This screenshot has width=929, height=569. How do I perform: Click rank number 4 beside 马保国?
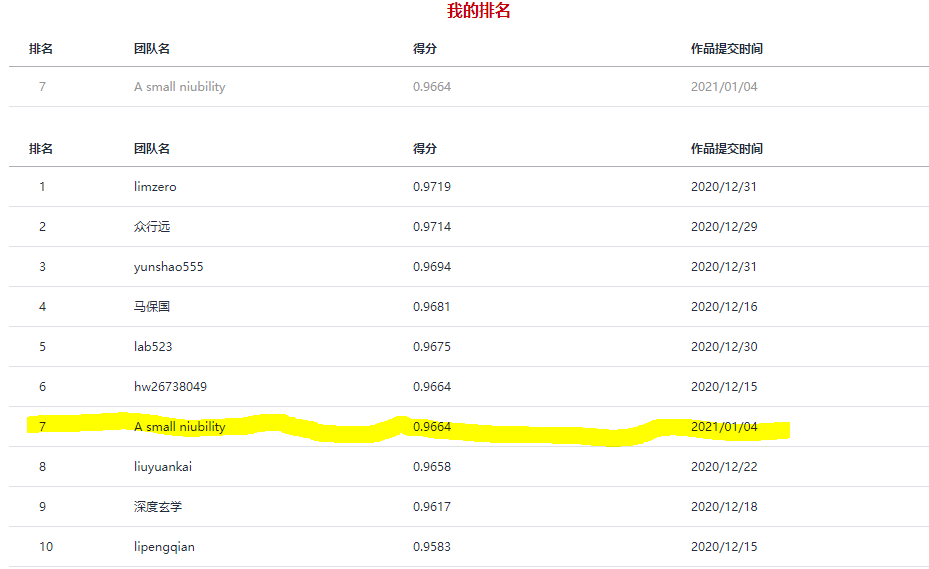(x=42, y=306)
